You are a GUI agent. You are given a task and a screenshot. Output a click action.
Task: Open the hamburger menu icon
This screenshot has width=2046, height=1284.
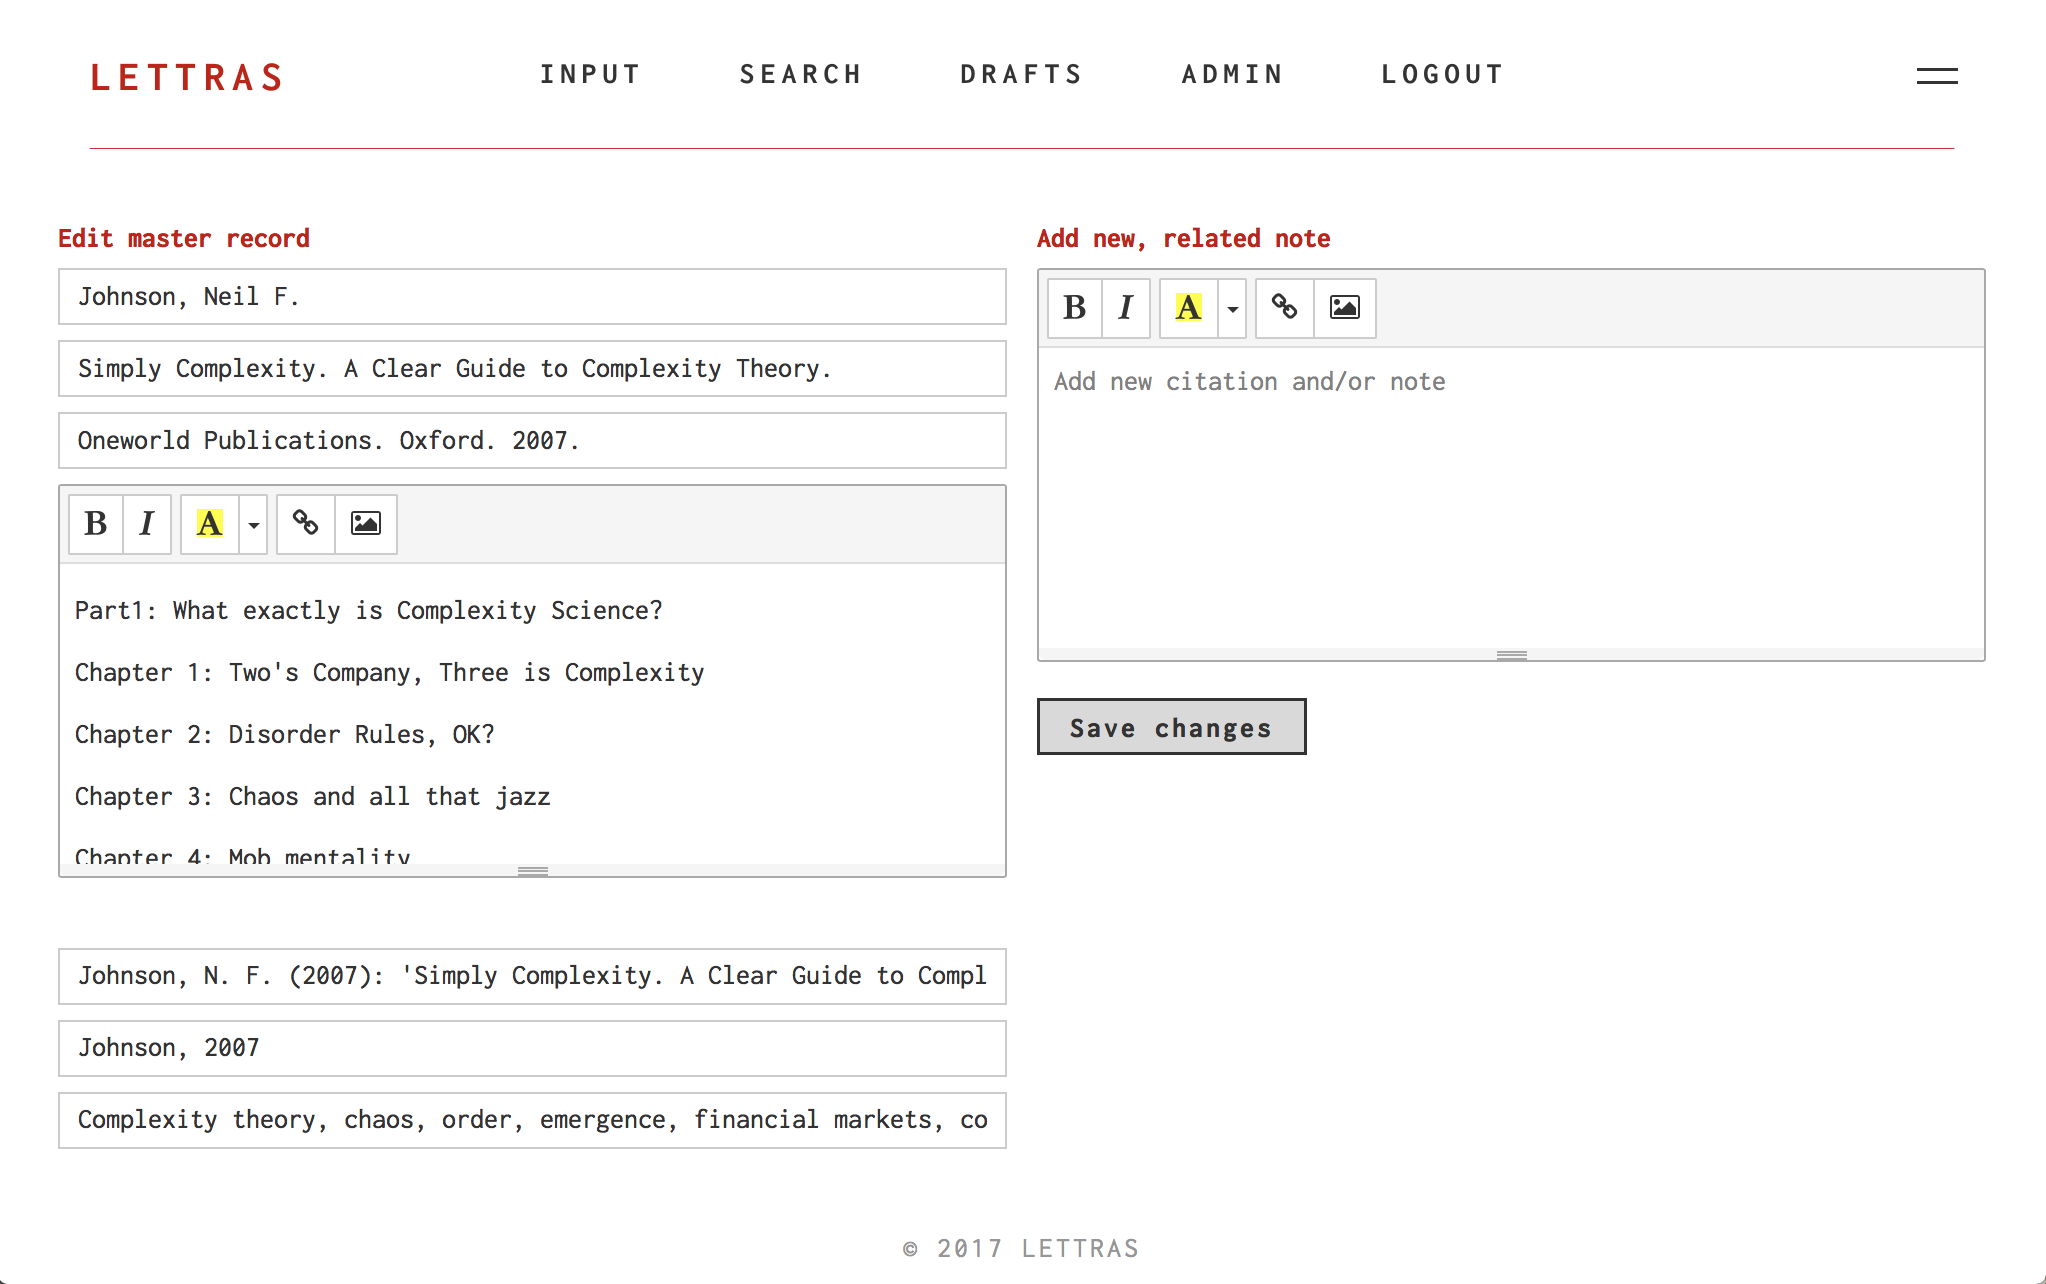[1937, 76]
